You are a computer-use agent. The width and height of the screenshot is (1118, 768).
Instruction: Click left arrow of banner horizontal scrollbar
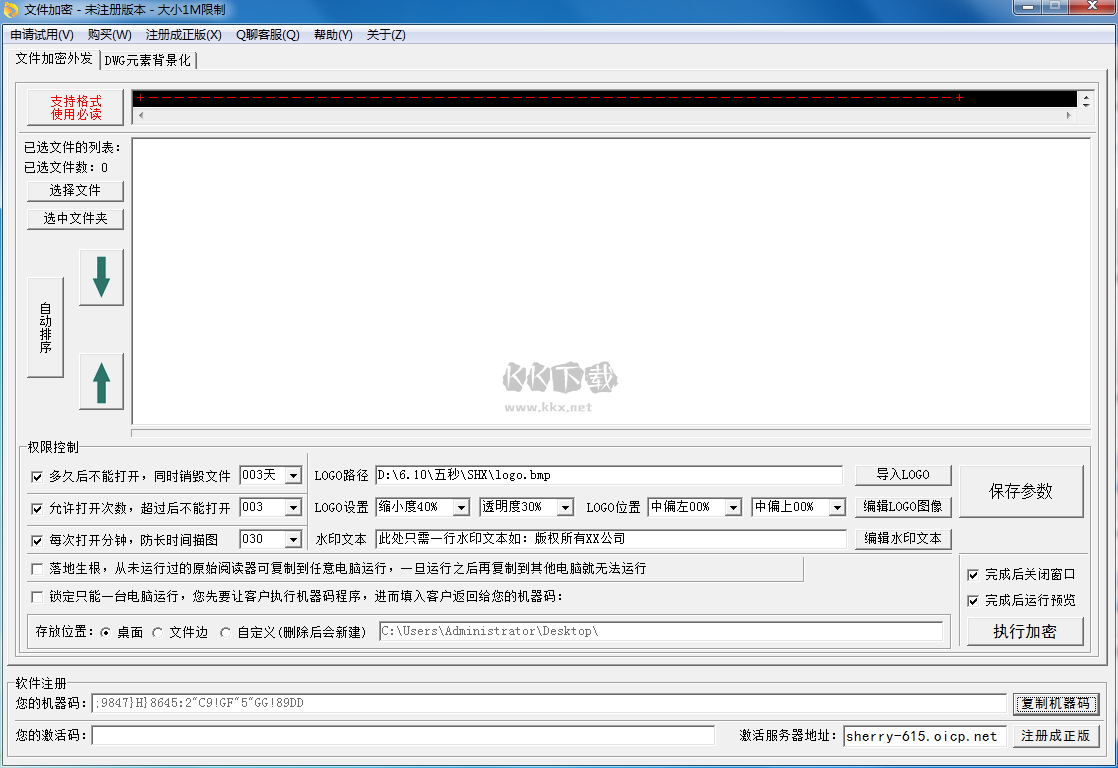[140, 115]
